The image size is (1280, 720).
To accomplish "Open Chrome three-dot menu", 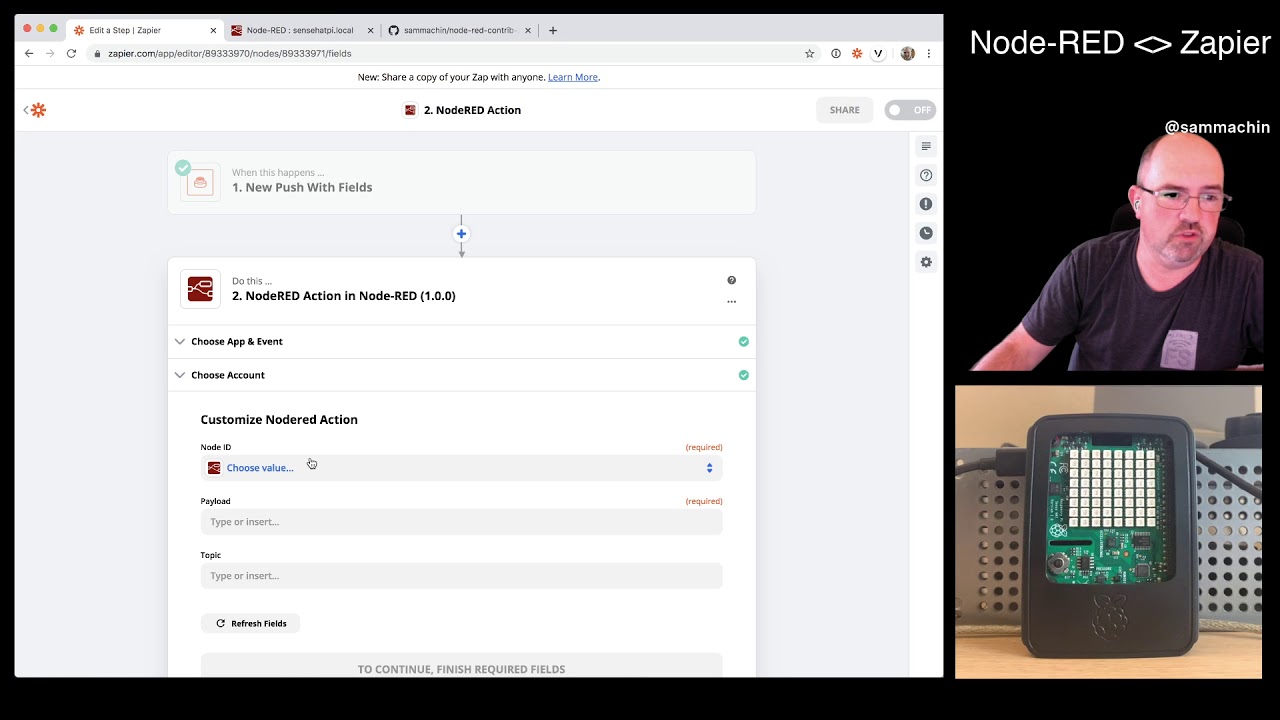I will click(929, 53).
